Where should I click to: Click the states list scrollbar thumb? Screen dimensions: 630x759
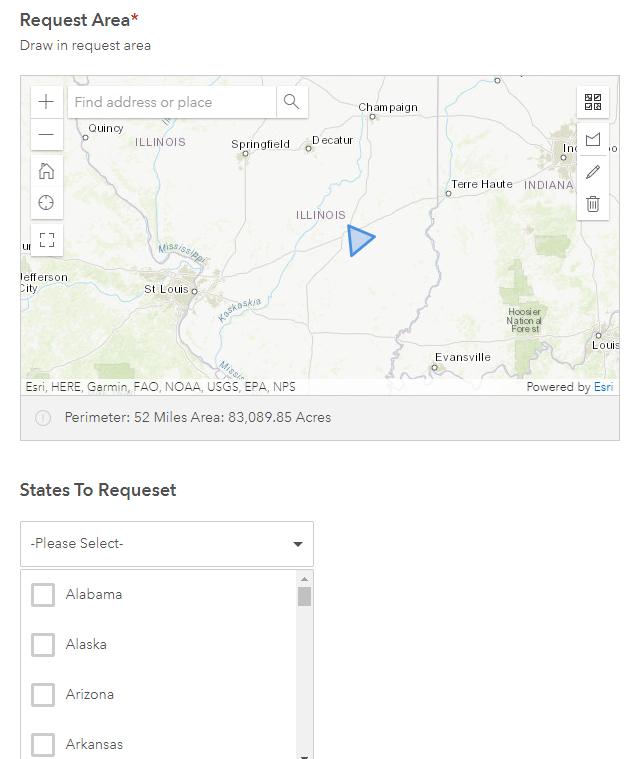[x=304, y=597]
